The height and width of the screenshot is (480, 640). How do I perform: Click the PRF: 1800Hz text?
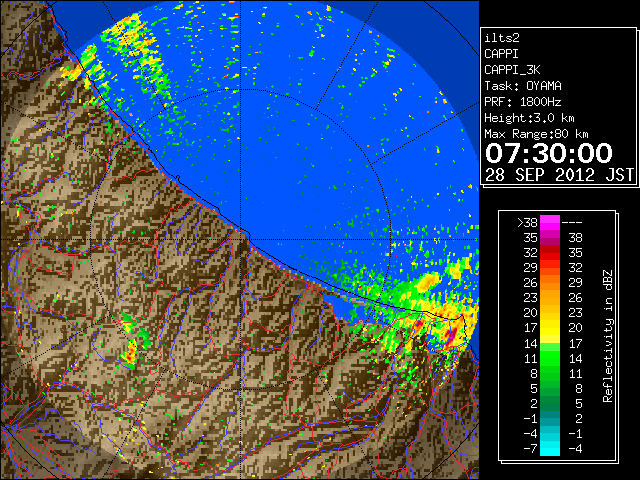523,102
